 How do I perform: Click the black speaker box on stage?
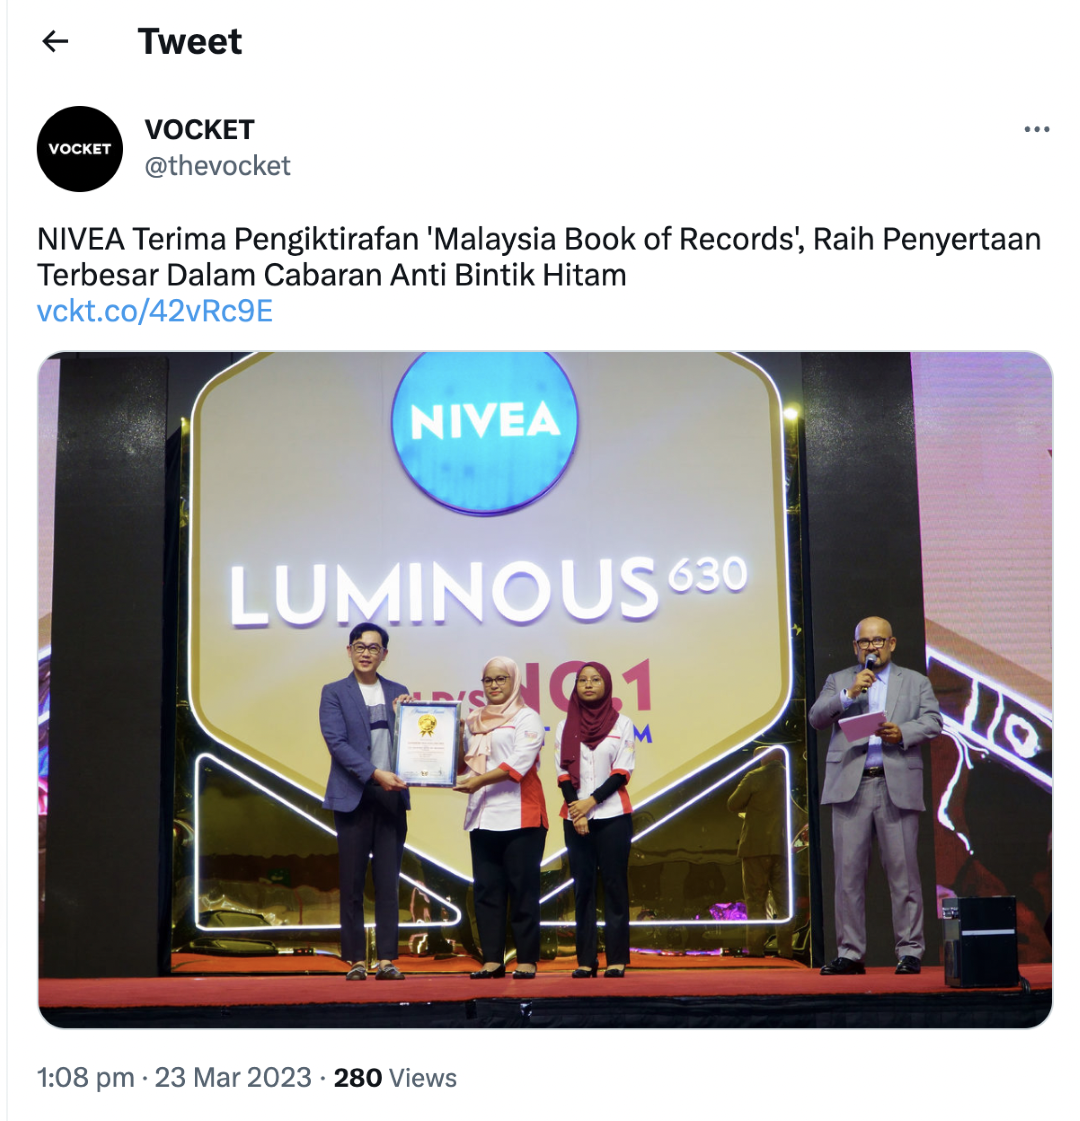click(979, 942)
